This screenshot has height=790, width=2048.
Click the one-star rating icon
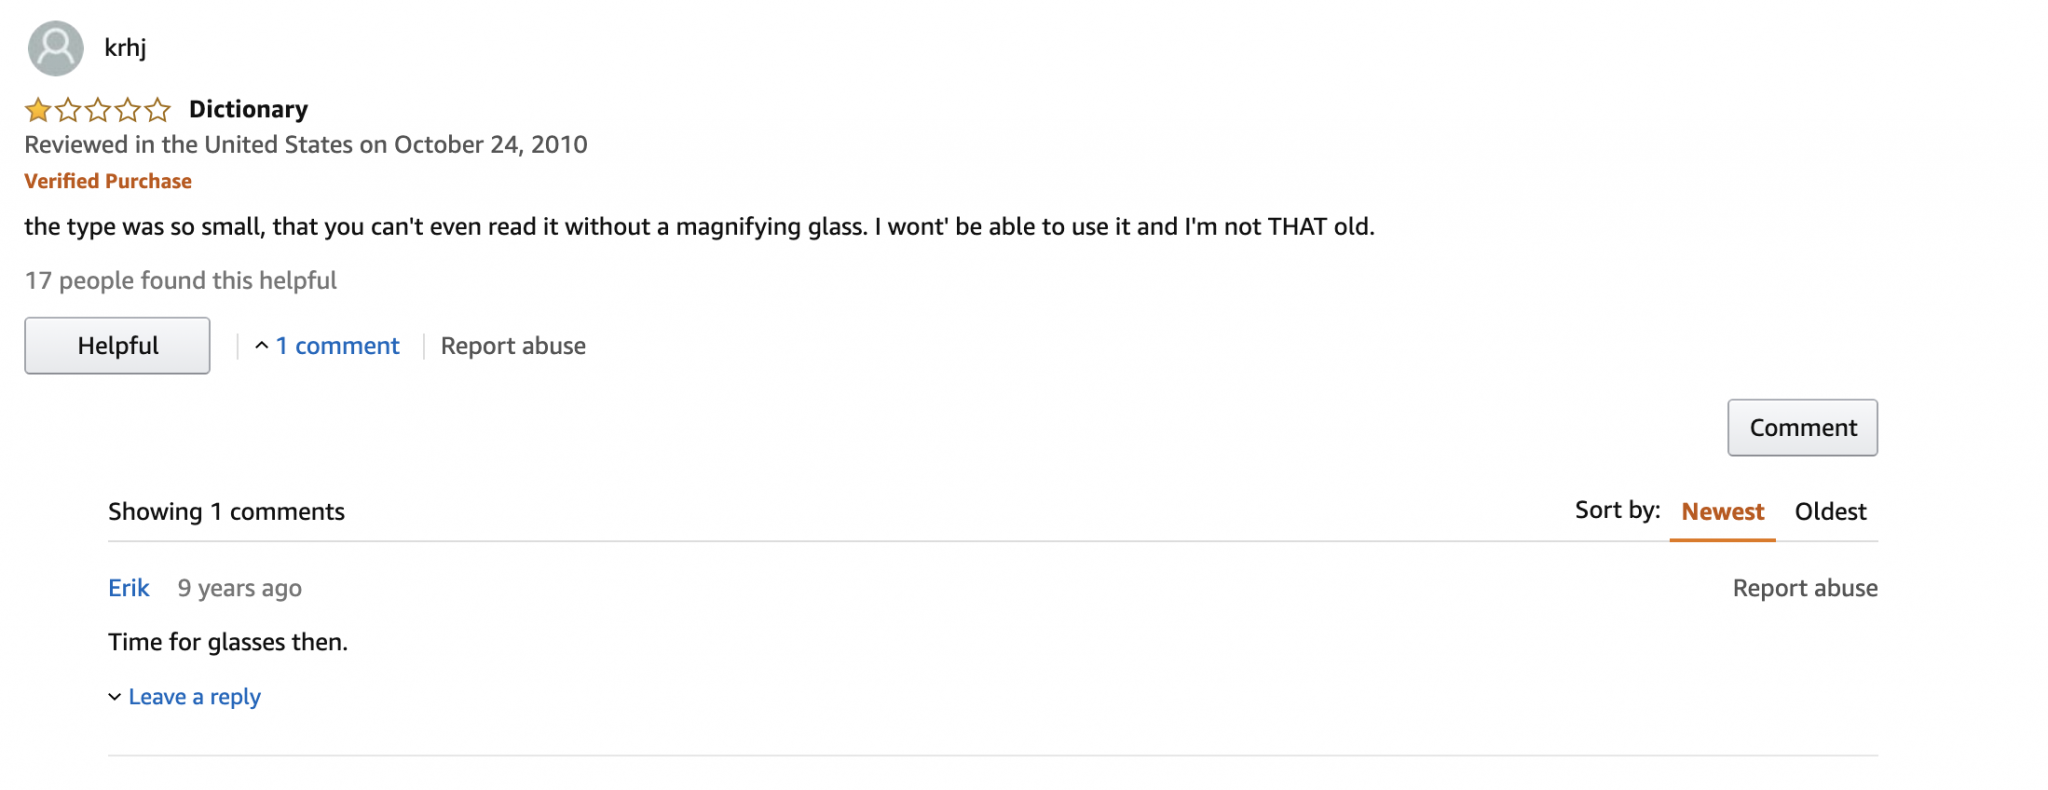point(97,109)
